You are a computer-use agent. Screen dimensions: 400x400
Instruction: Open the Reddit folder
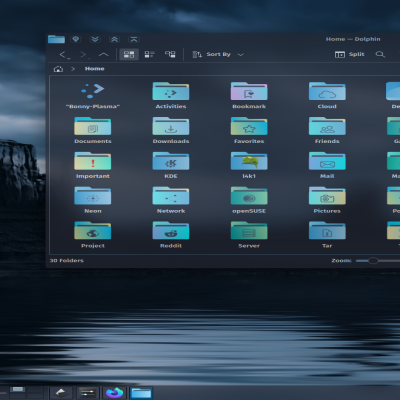(171, 231)
